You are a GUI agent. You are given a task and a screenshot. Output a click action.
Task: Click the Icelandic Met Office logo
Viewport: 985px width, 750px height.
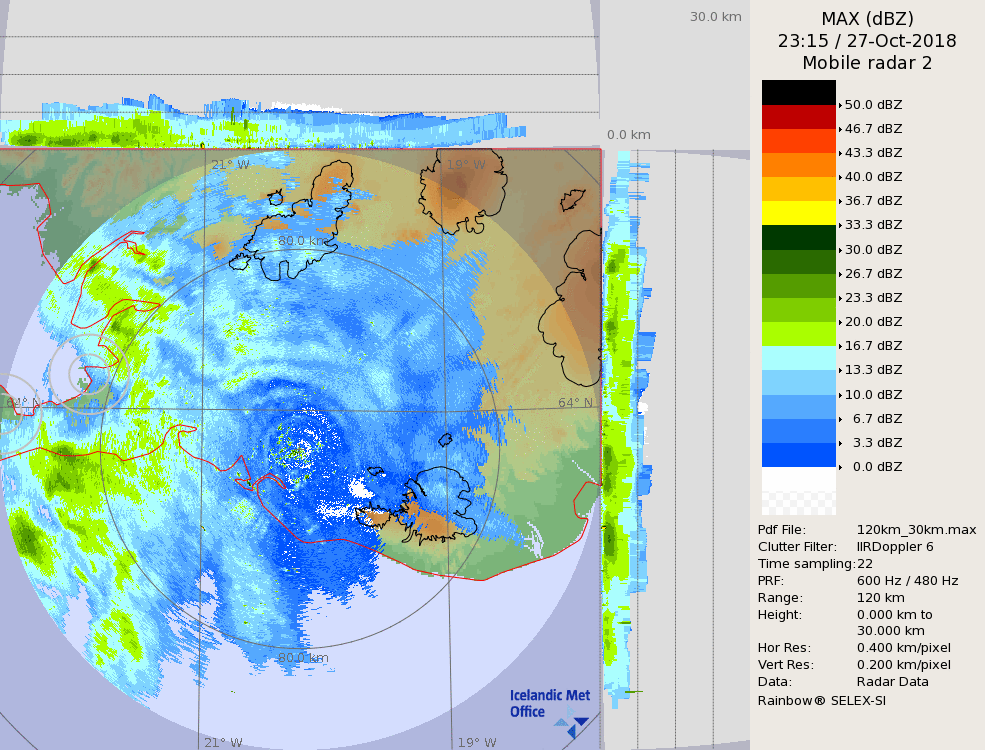(x=549, y=707)
